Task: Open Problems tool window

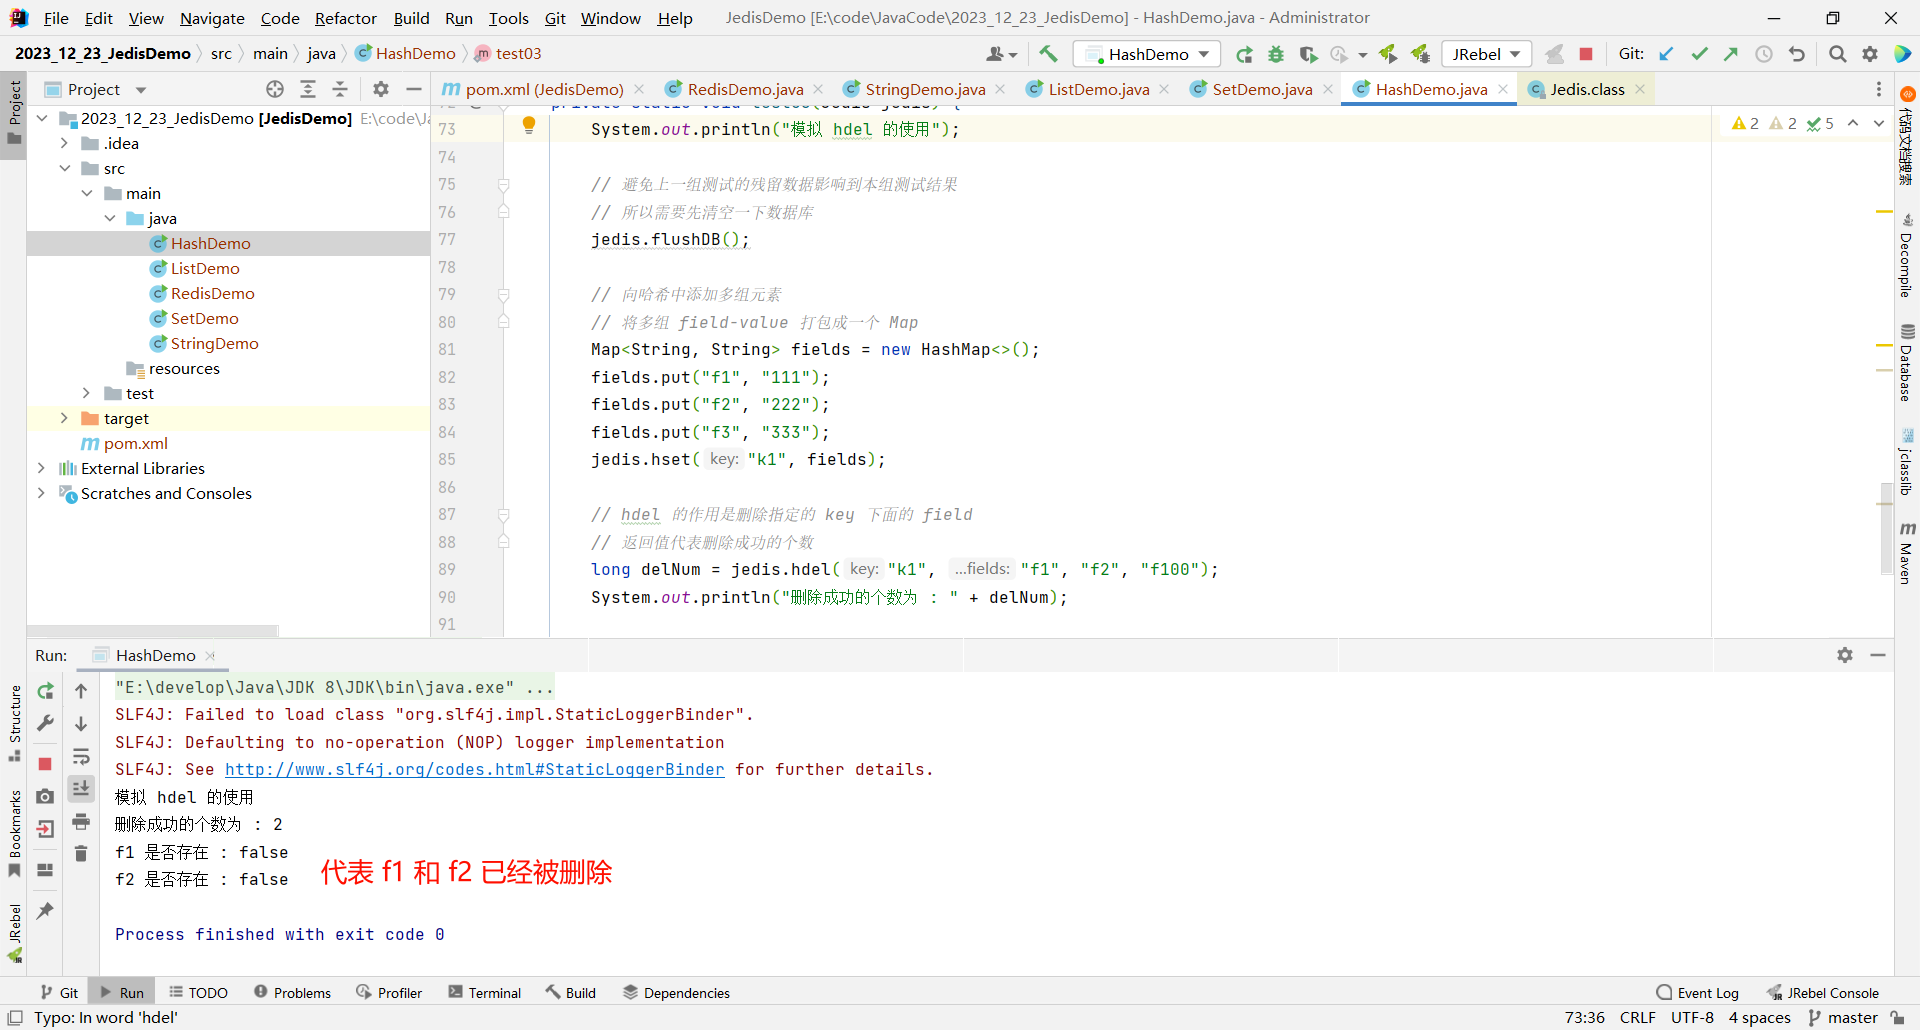Action: point(292,992)
